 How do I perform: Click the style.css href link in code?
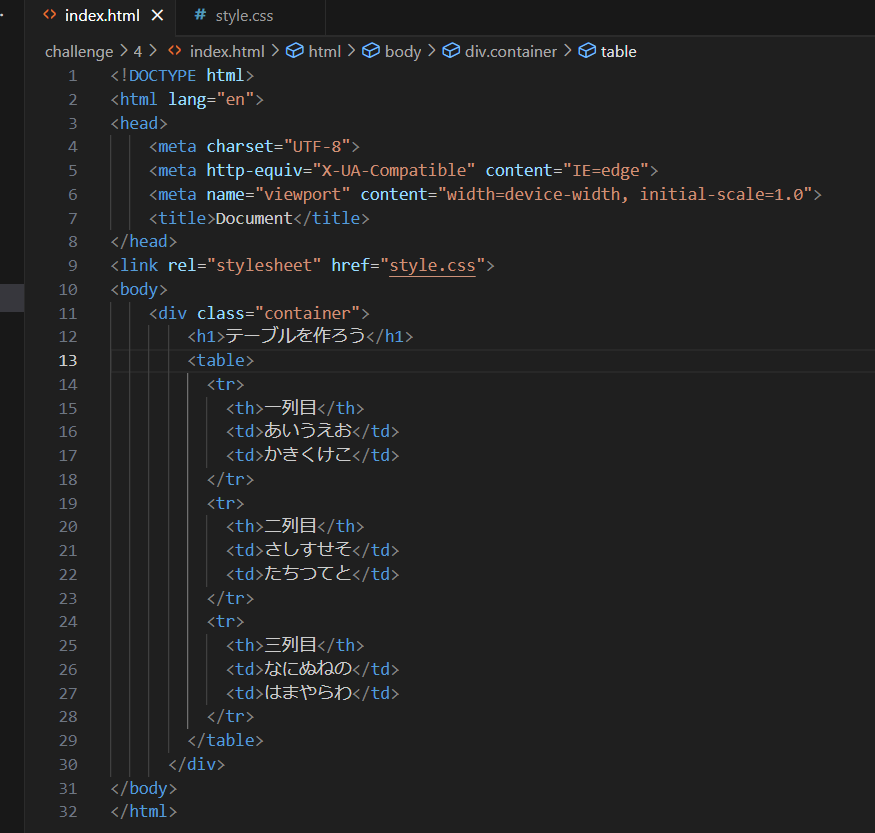(432, 265)
